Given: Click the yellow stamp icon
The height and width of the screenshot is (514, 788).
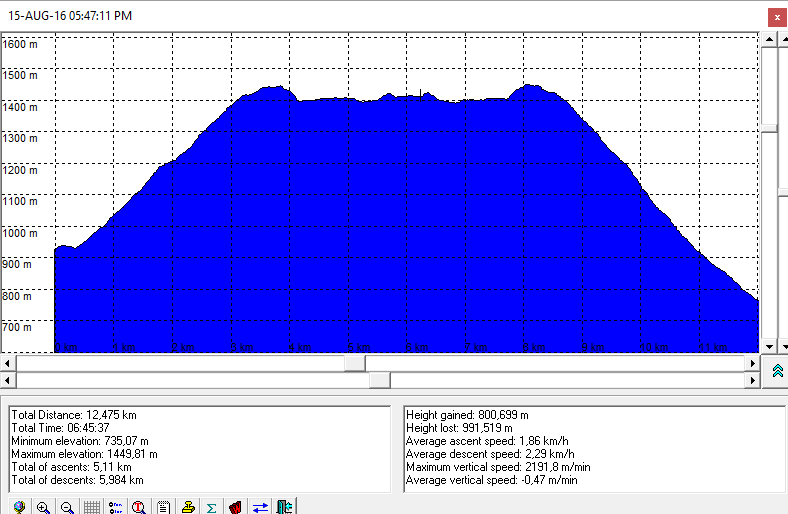Looking at the screenshot, I should (188, 507).
